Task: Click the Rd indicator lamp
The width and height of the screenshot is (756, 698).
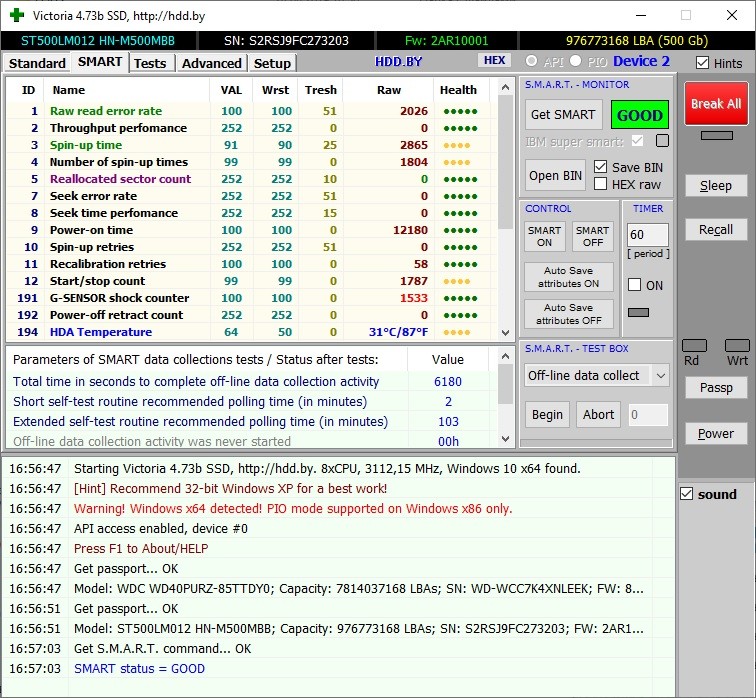Action: coord(694,346)
